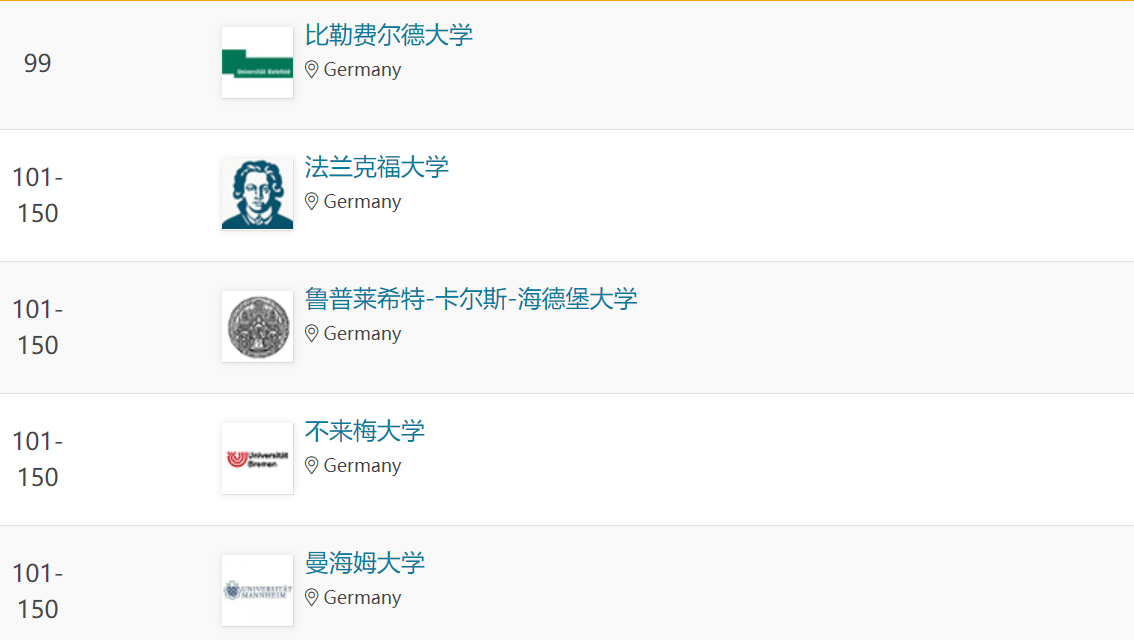Open the 不来梅大学 university link
The width and height of the screenshot is (1134, 640).
[364, 431]
